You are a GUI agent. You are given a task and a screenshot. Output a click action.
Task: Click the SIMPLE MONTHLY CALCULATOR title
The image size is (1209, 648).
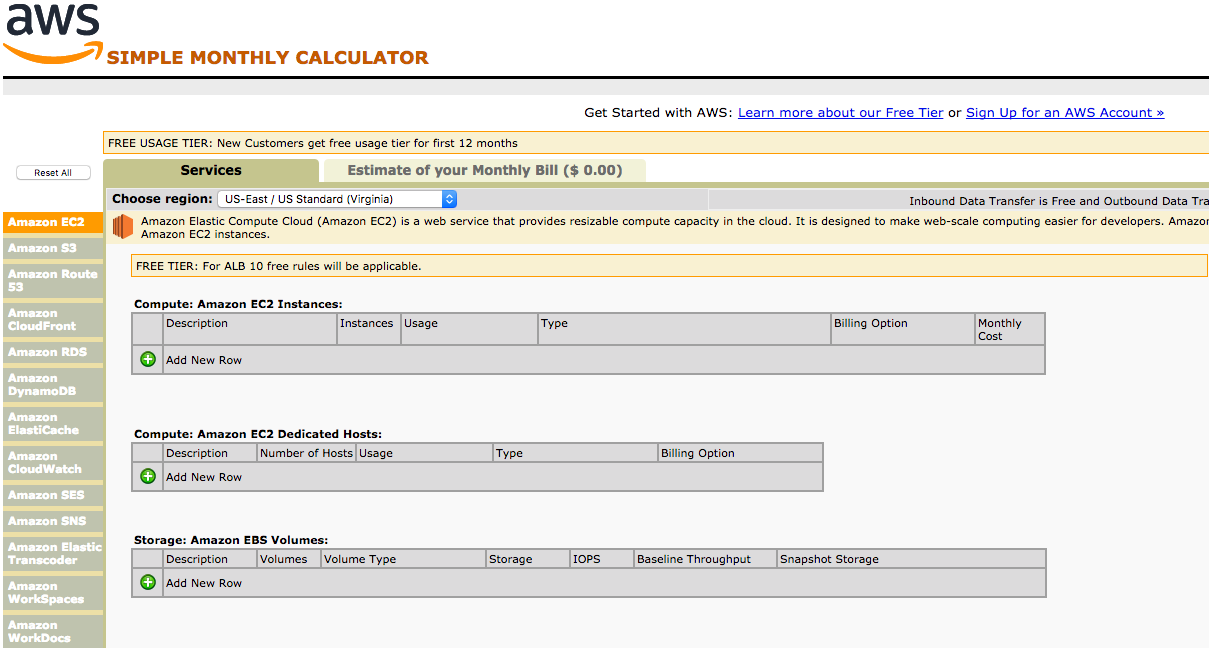pos(267,58)
